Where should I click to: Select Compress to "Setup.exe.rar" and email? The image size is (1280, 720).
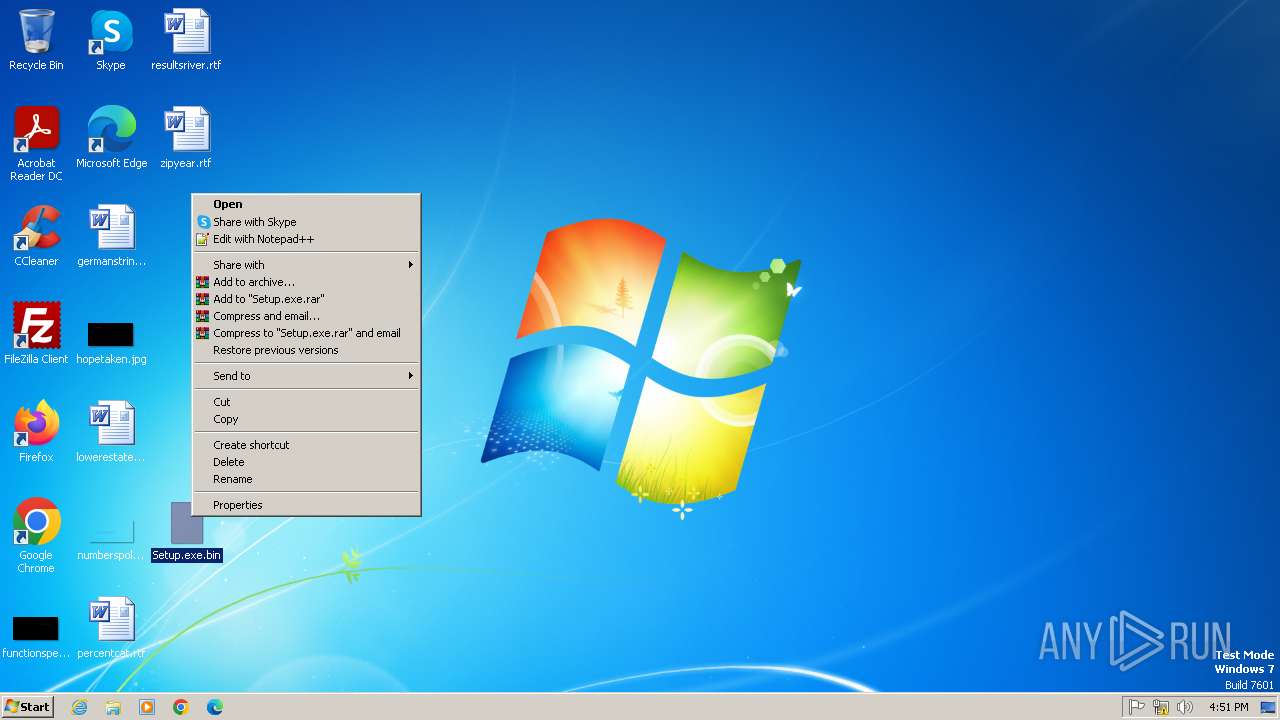[306, 333]
